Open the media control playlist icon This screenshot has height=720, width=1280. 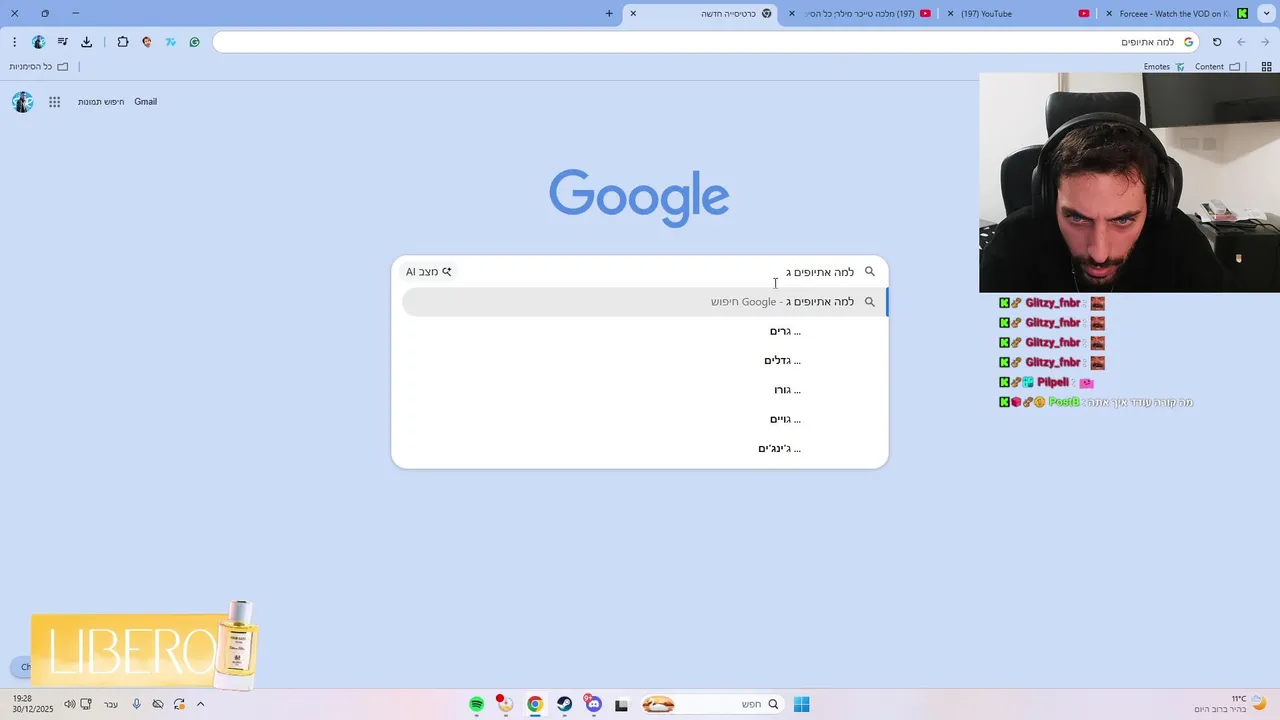pyautogui.click(x=62, y=42)
